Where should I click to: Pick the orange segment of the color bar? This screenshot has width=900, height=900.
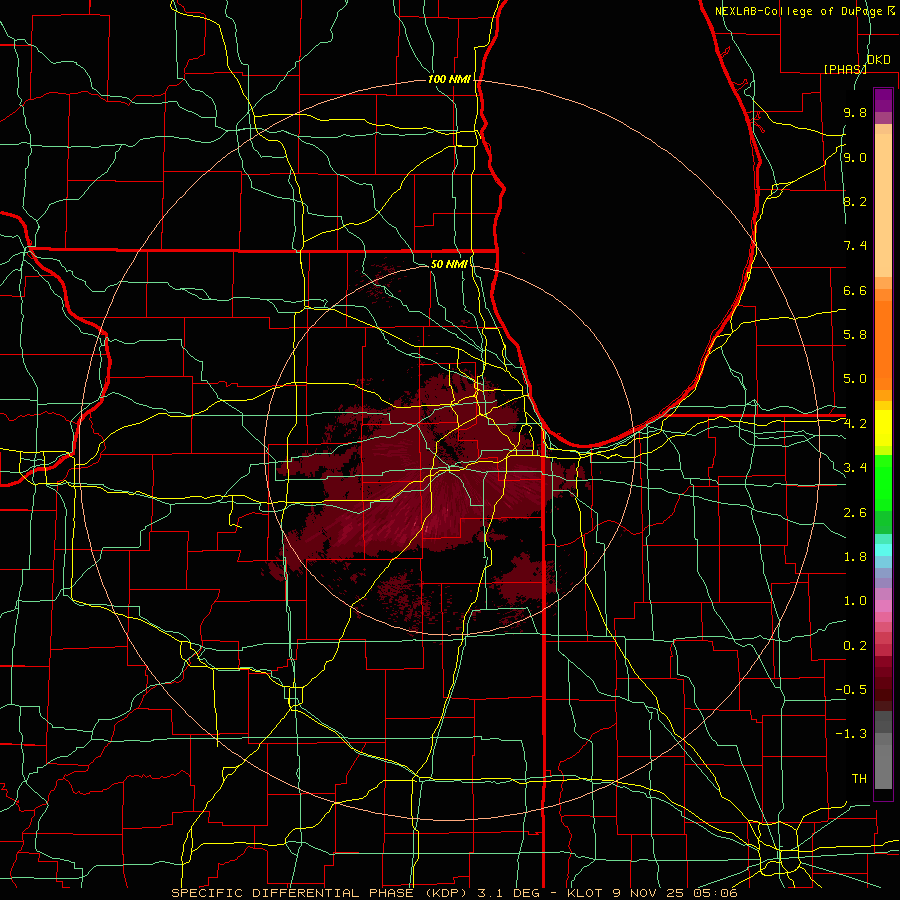coord(883,344)
